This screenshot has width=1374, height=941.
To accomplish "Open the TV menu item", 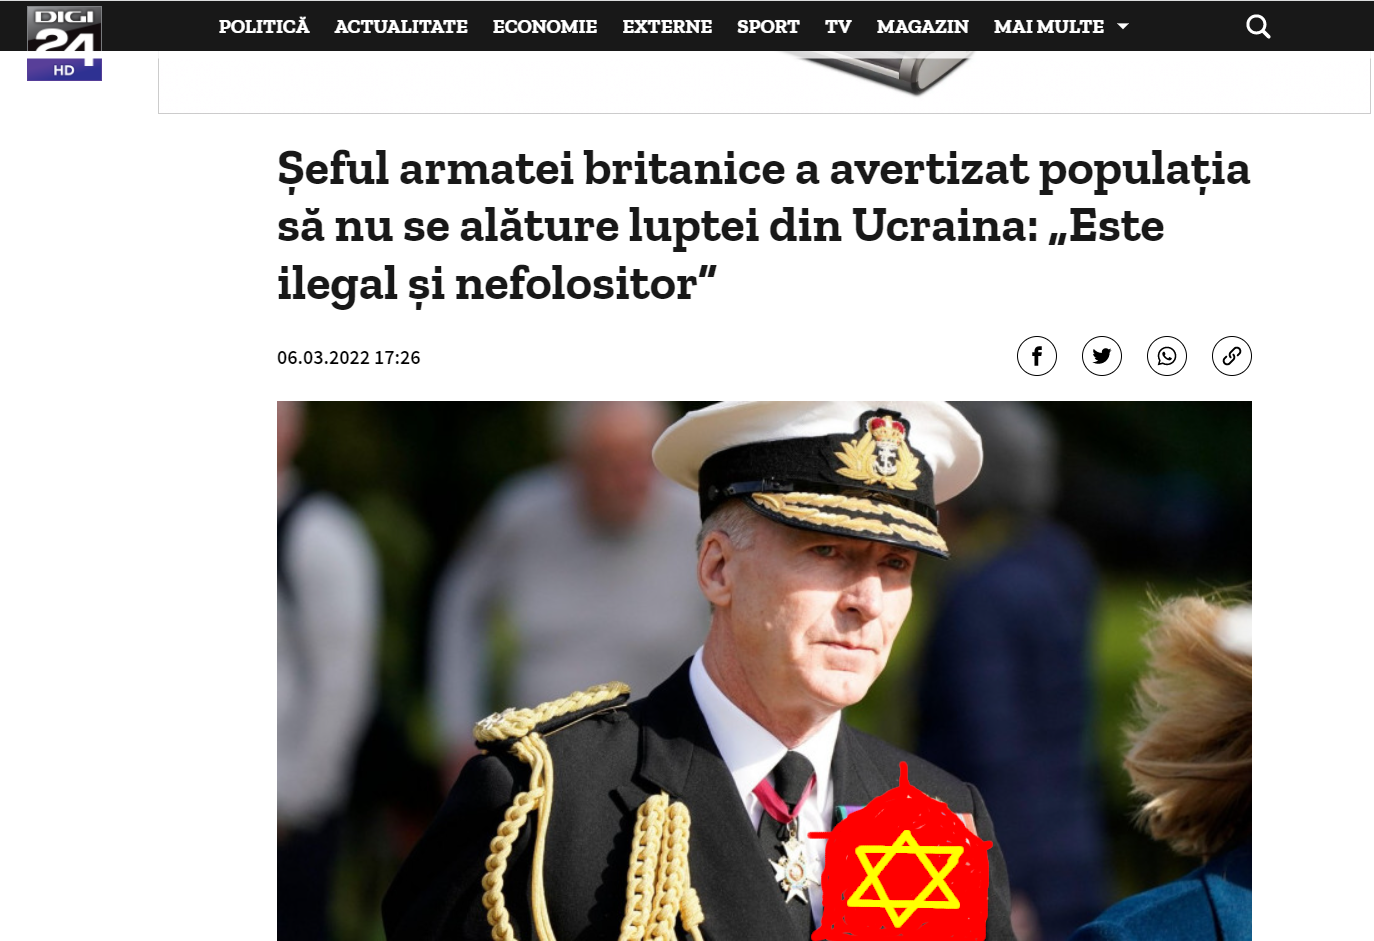I will pos(838,26).
